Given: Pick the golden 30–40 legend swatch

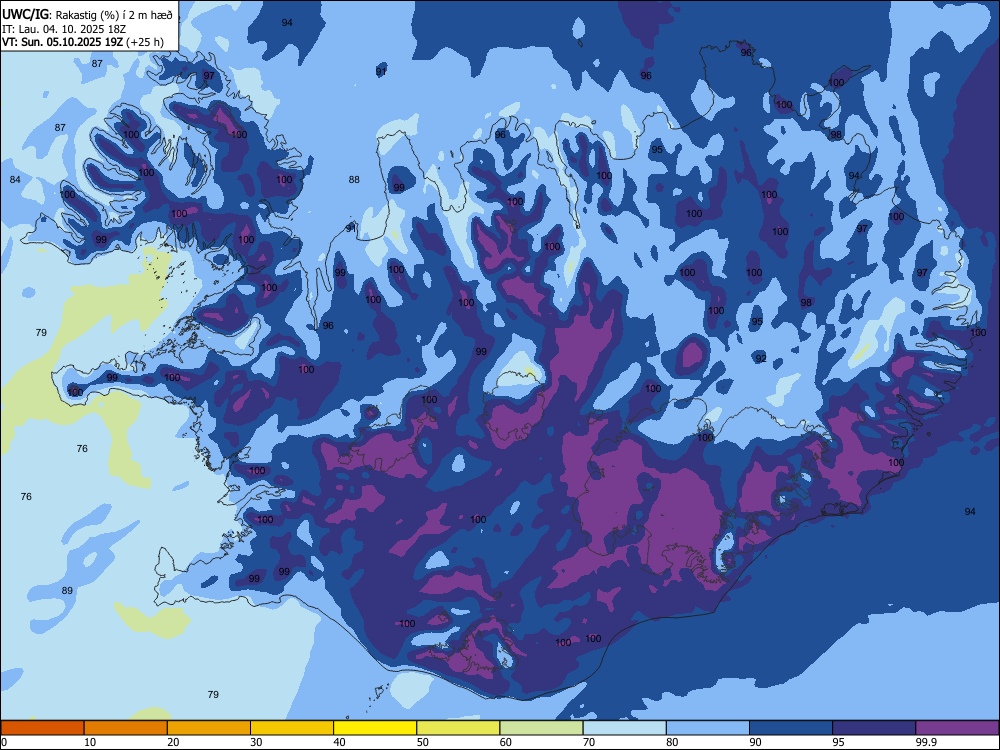Looking at the screenshot, I should point(292,728).
